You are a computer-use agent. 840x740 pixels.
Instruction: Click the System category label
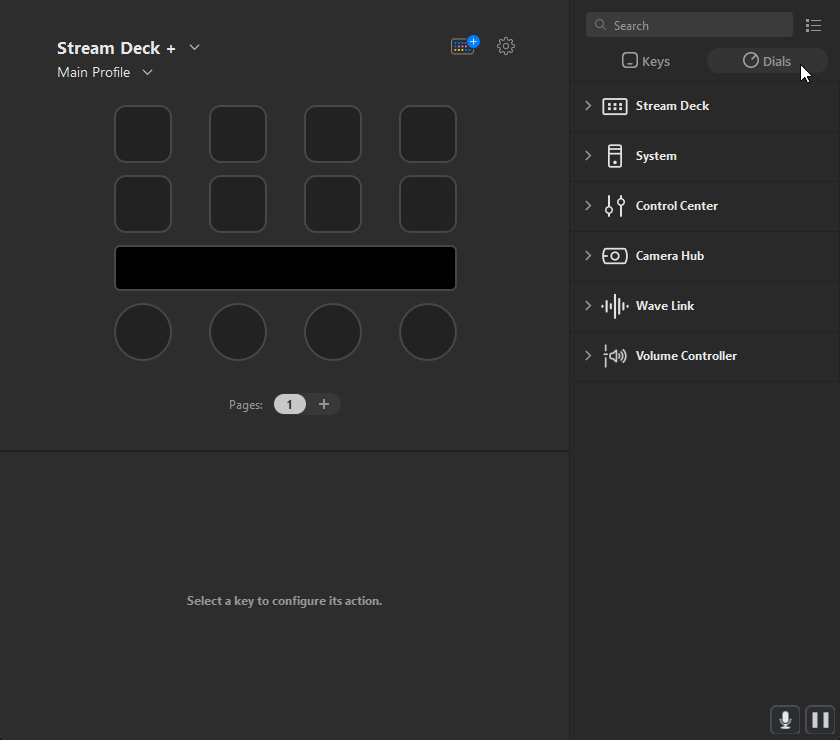click(656, 156)
